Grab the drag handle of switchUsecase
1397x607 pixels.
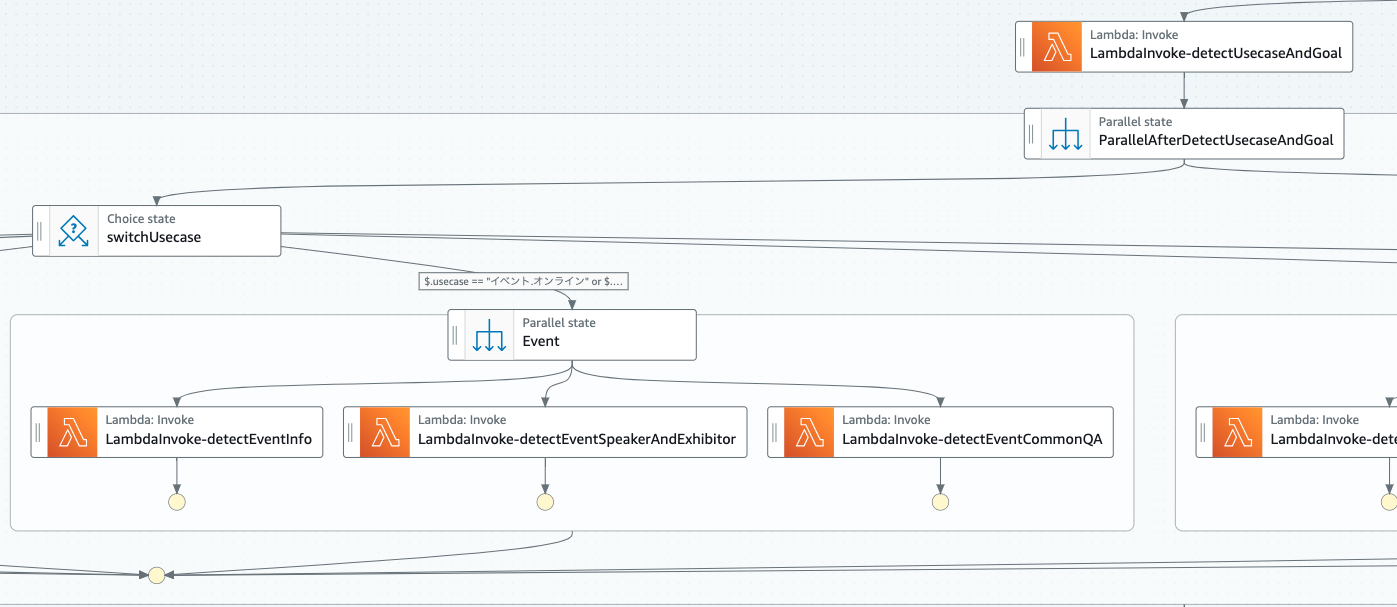[40, 231]
